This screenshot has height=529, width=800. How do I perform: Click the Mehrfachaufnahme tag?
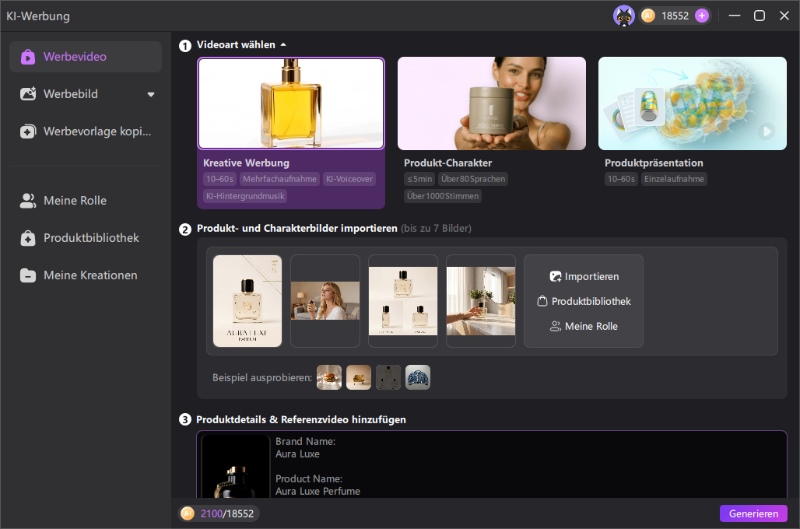pos(280,179)
